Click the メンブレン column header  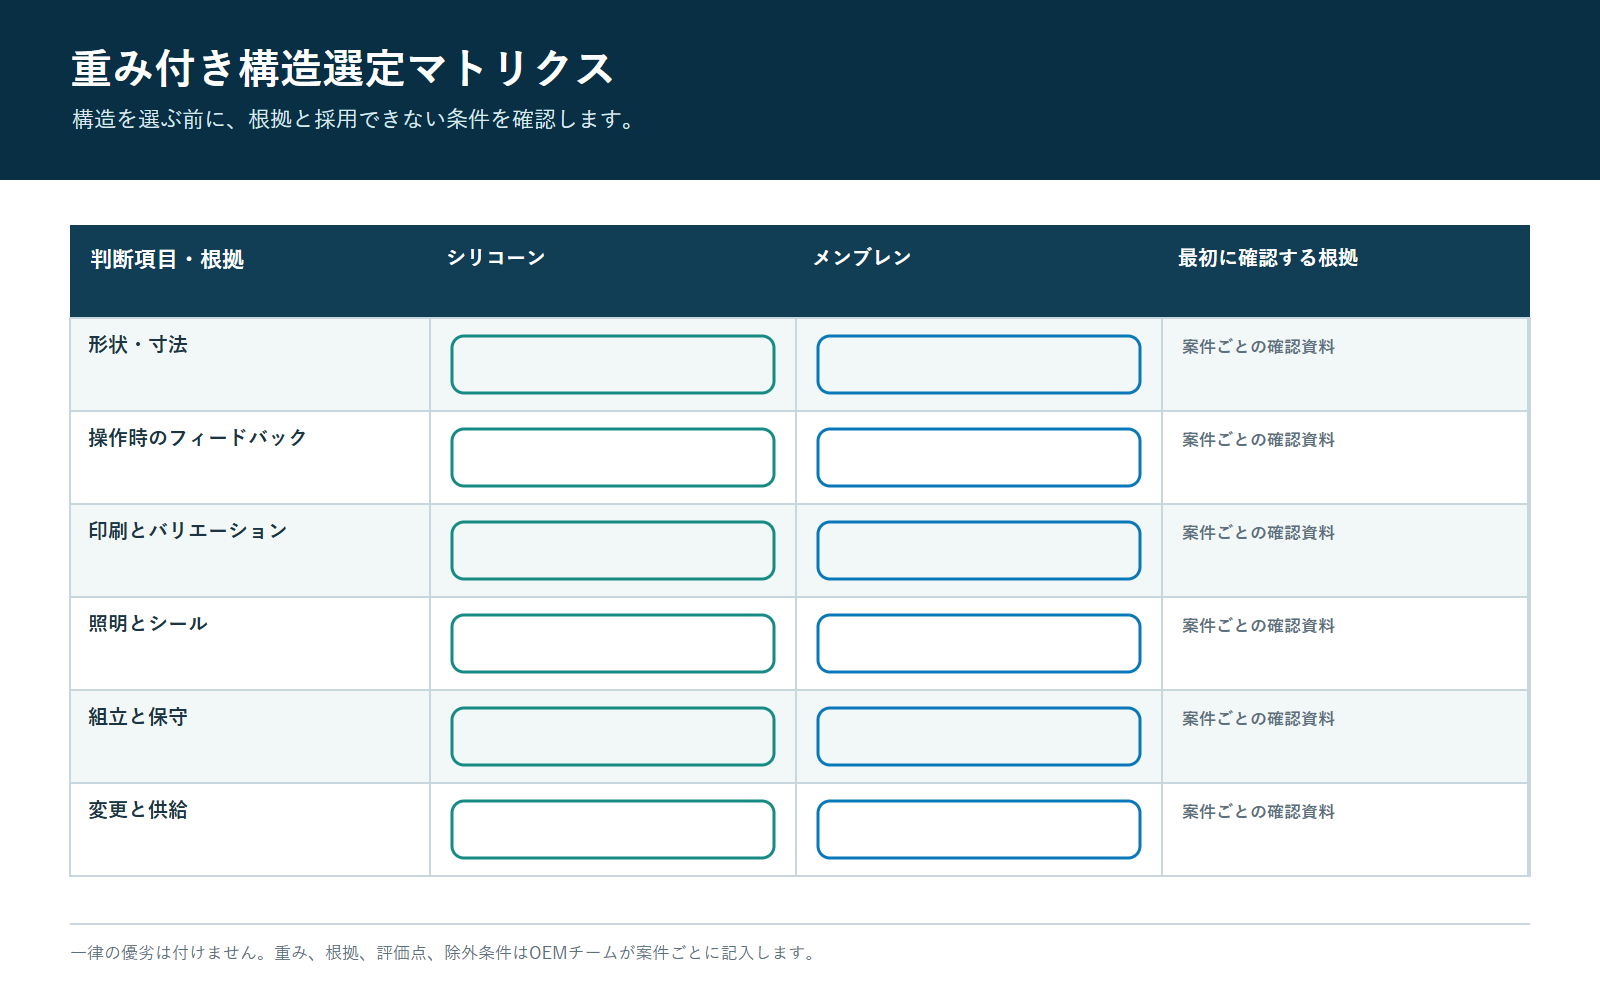(862, 257)
